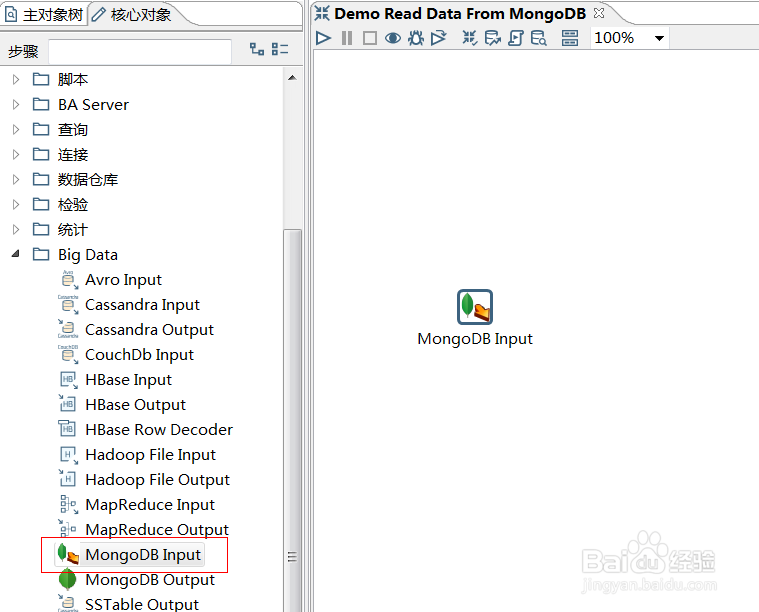The height and width of the screenshot is (612, 759).
Task: Select the Cassandra Output step
Action: coord(149,330)
